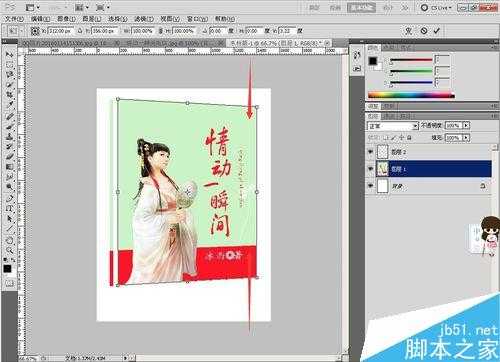
Task: Open the 编辑(E) menu
Action: pos(40,19)
